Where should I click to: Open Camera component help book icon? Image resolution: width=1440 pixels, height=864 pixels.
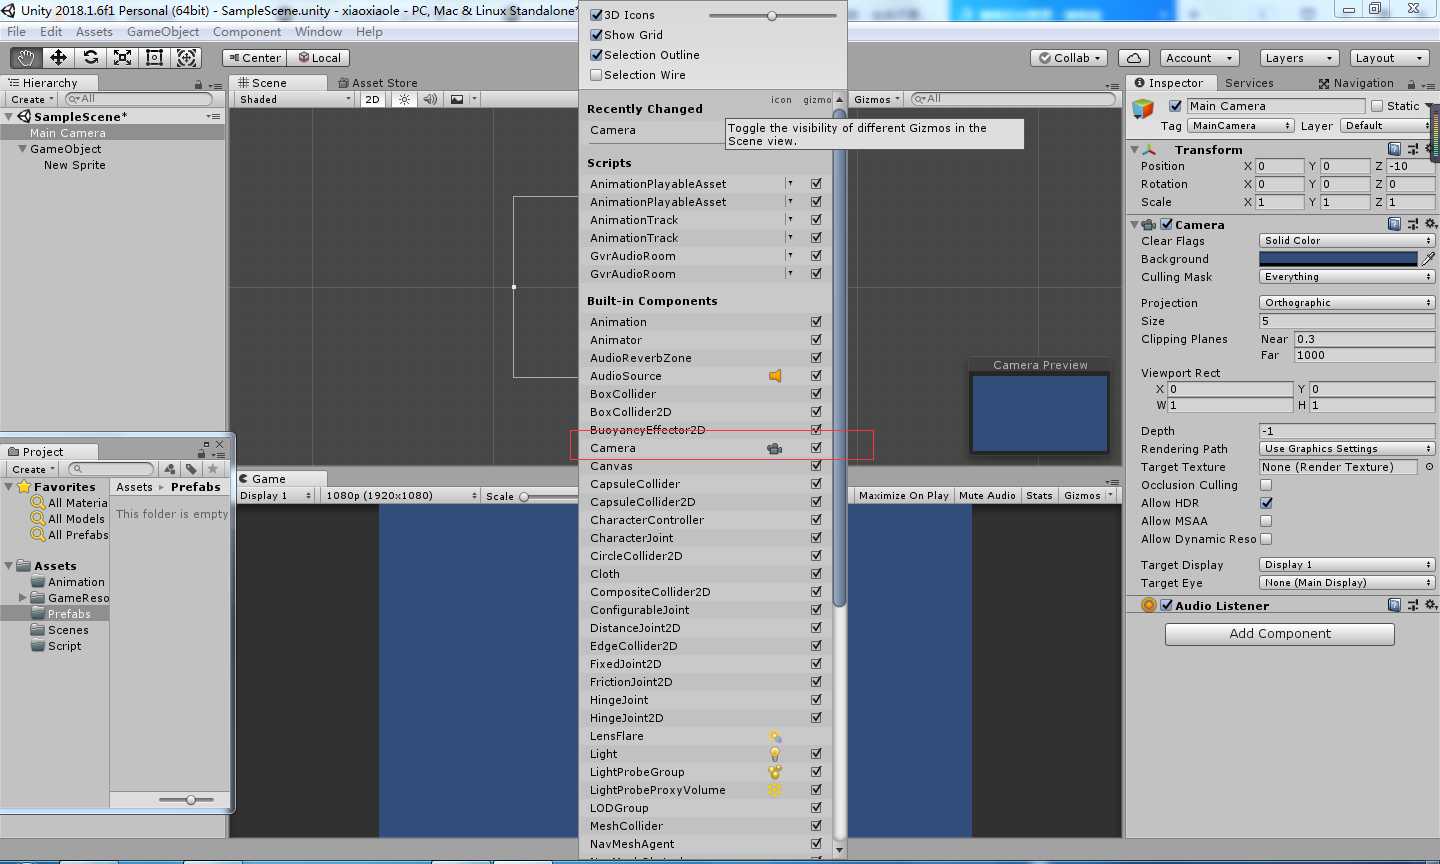[x=1394, y=224]
